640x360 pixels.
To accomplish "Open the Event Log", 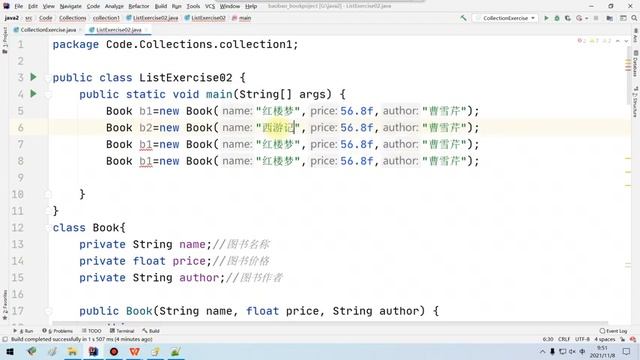I will point(613,331).
